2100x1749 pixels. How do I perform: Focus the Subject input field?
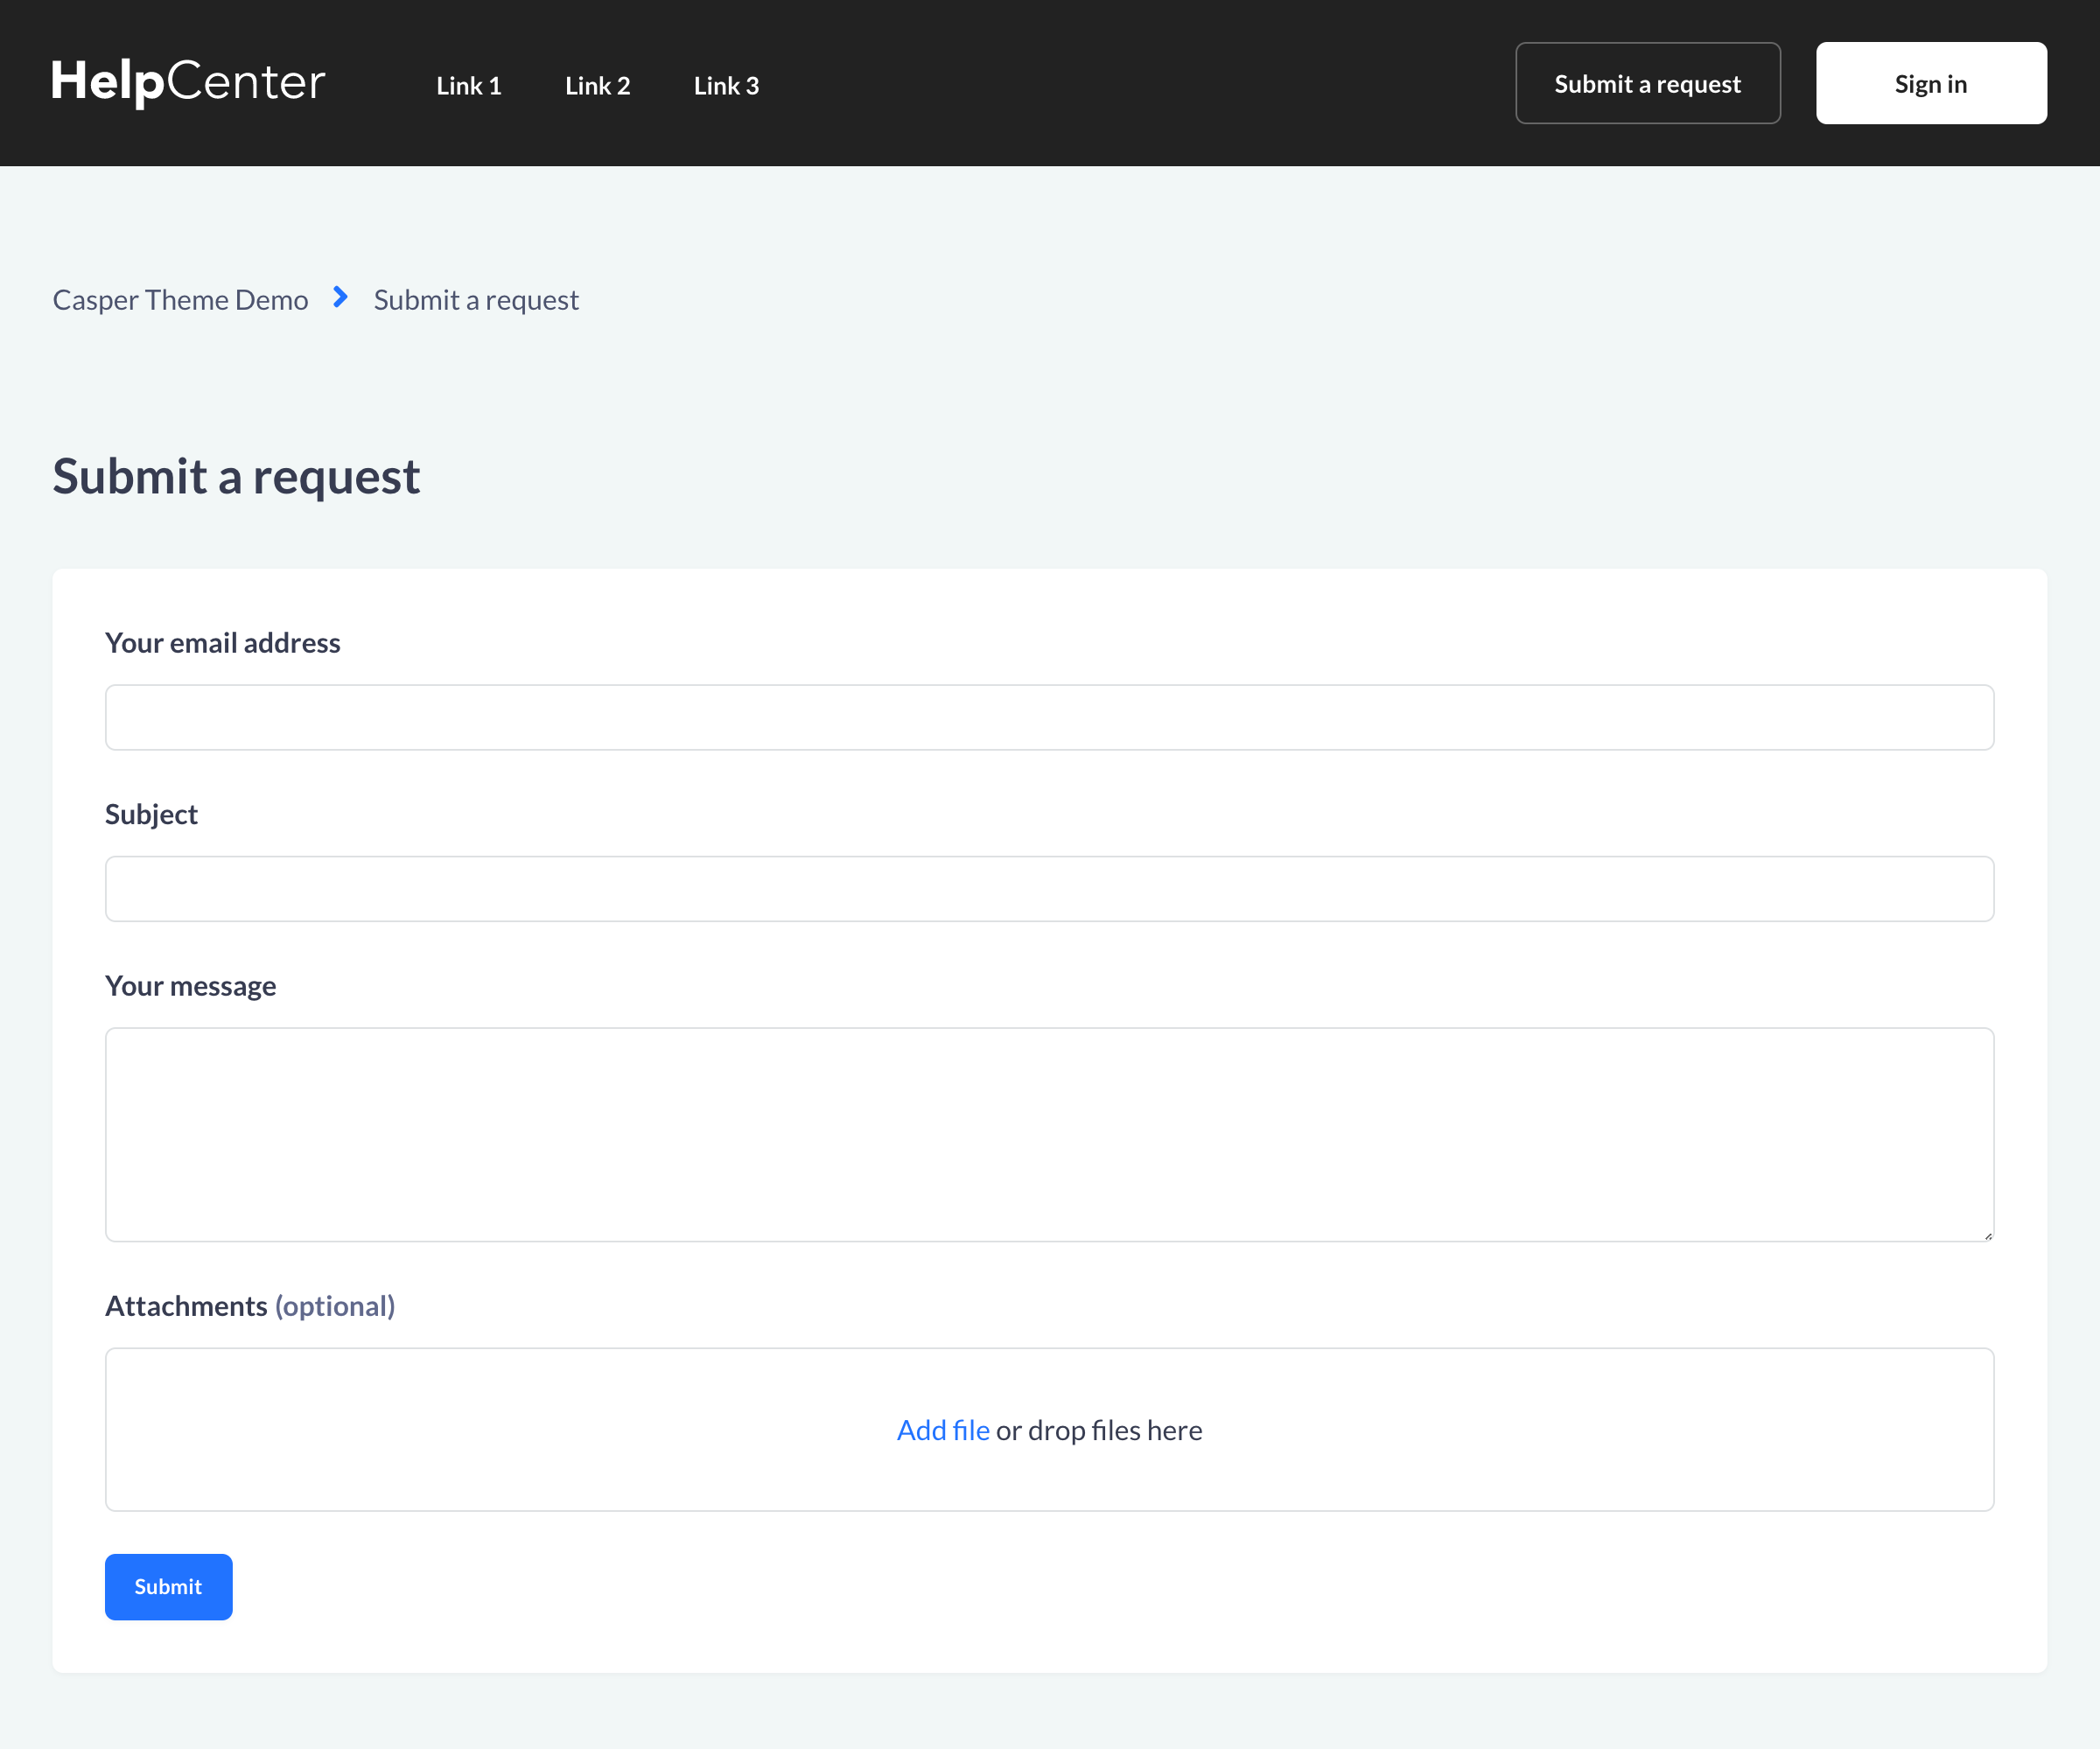click(1049, 889)
